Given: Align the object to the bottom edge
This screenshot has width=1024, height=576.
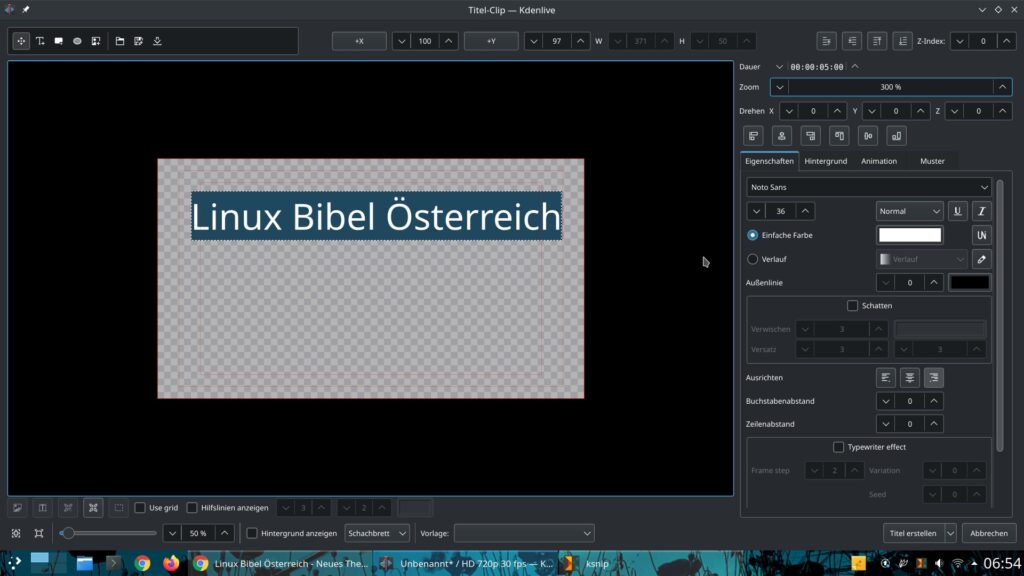Looking at the screenshot, I should pos(897,136).
